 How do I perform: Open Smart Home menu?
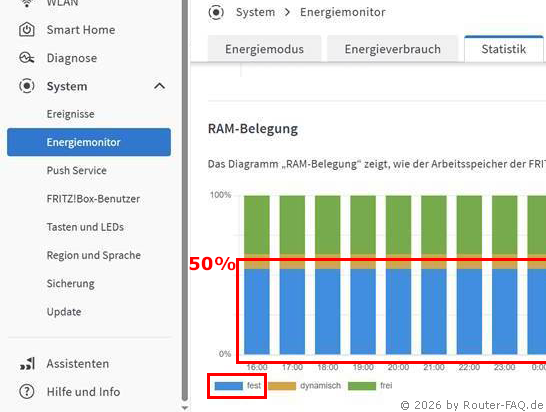(81, 30)
